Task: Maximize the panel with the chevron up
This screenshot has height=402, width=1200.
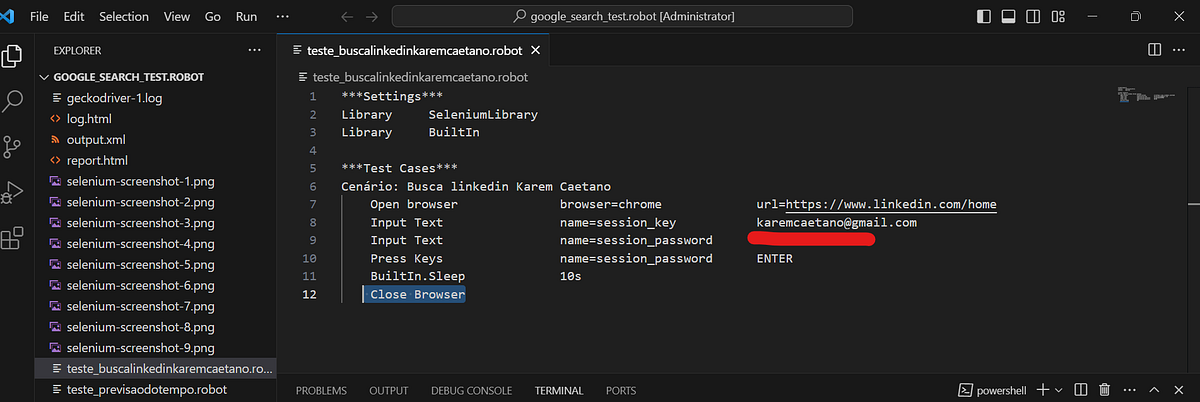Action: [x=1155, y=390]
